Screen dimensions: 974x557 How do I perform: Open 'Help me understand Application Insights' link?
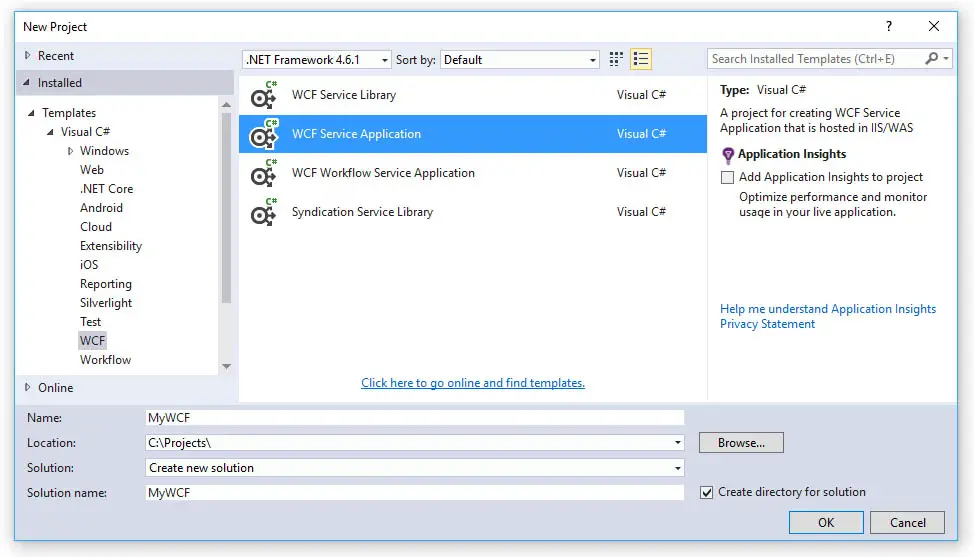[x=827, y=309]
